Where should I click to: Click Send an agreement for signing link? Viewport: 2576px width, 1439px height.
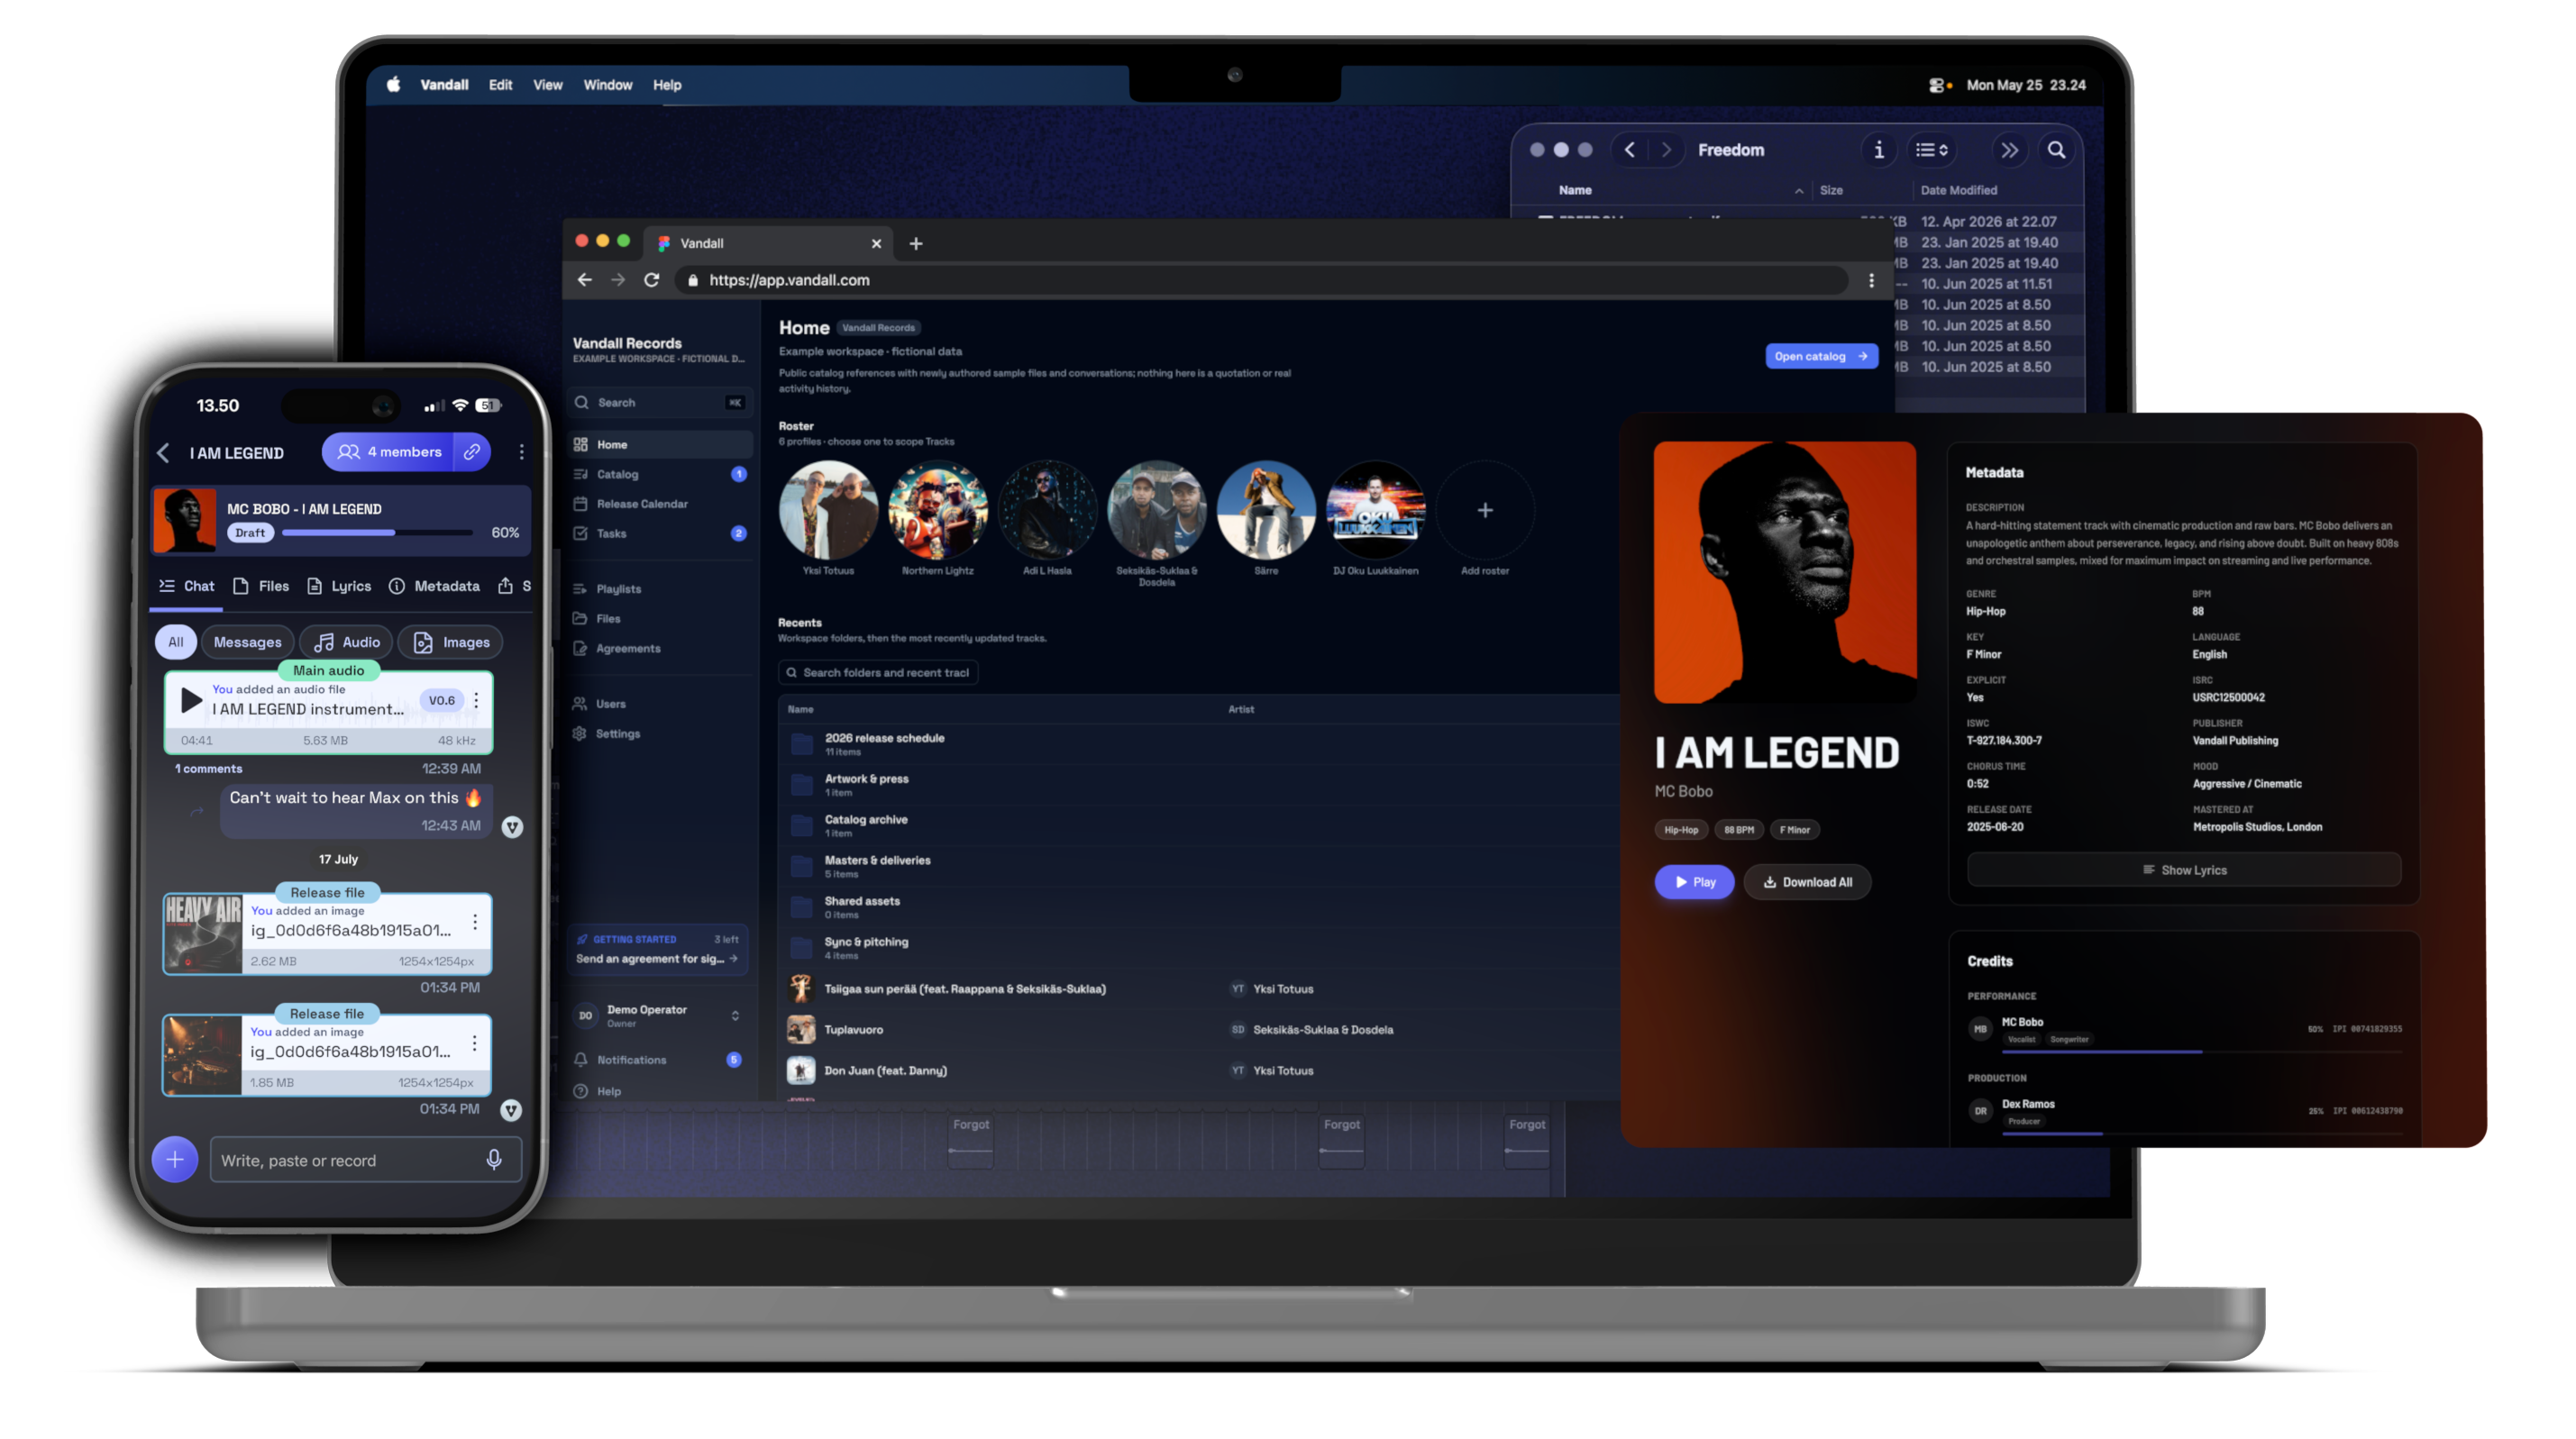tap(657, 959)
